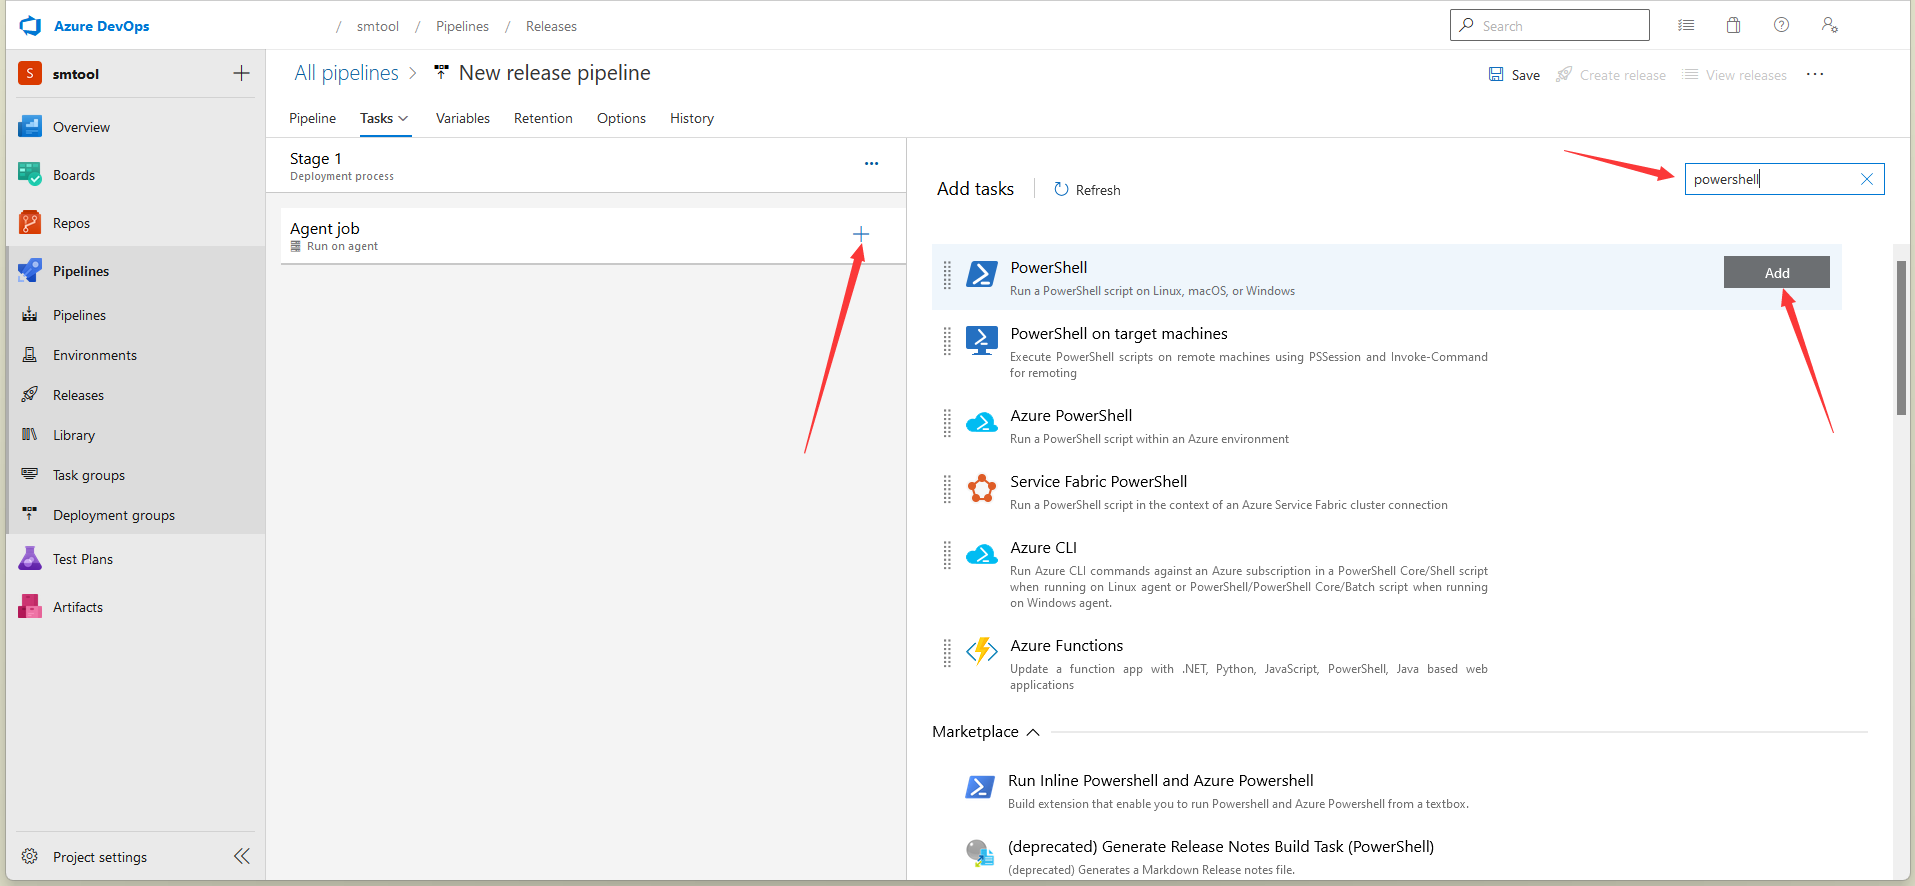Viewport: 1915px width, 886px height.
Task: Click plus icon to add task to Agent job
Action: (860, 234)
